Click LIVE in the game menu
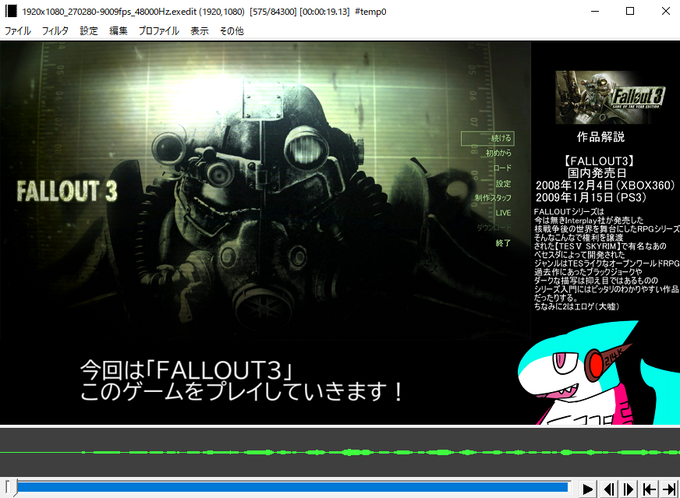The width and height of the screenshot is (680, 498). [503, 213]
